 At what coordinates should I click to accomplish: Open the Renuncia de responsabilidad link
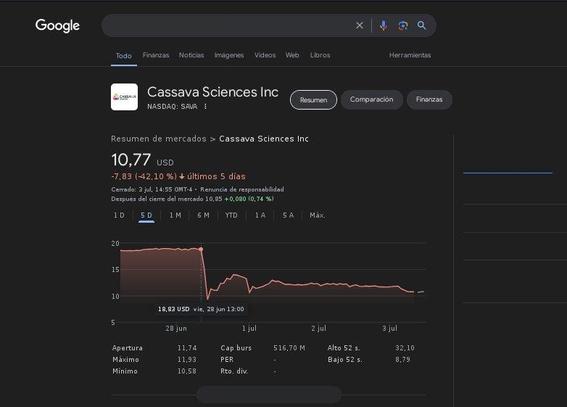tap(242, 189)
